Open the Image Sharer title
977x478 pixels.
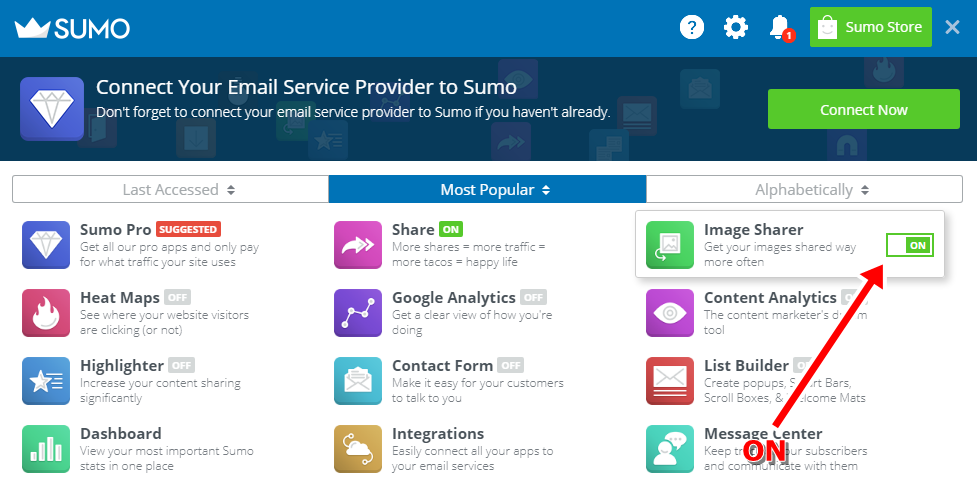pos(753,229)
